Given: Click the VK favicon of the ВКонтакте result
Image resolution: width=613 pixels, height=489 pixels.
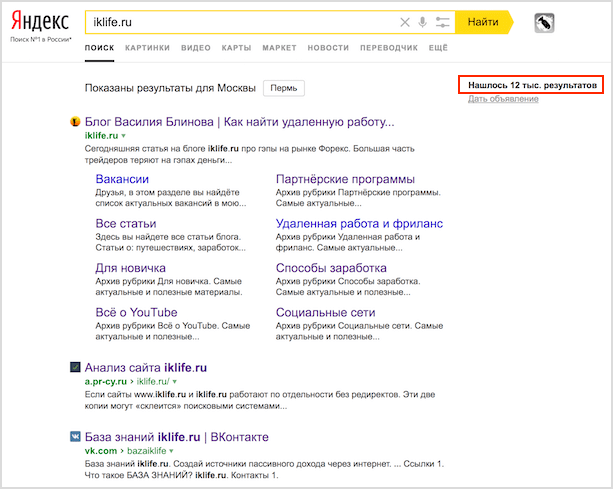Looking at the screenshot, I should (75, 436).
